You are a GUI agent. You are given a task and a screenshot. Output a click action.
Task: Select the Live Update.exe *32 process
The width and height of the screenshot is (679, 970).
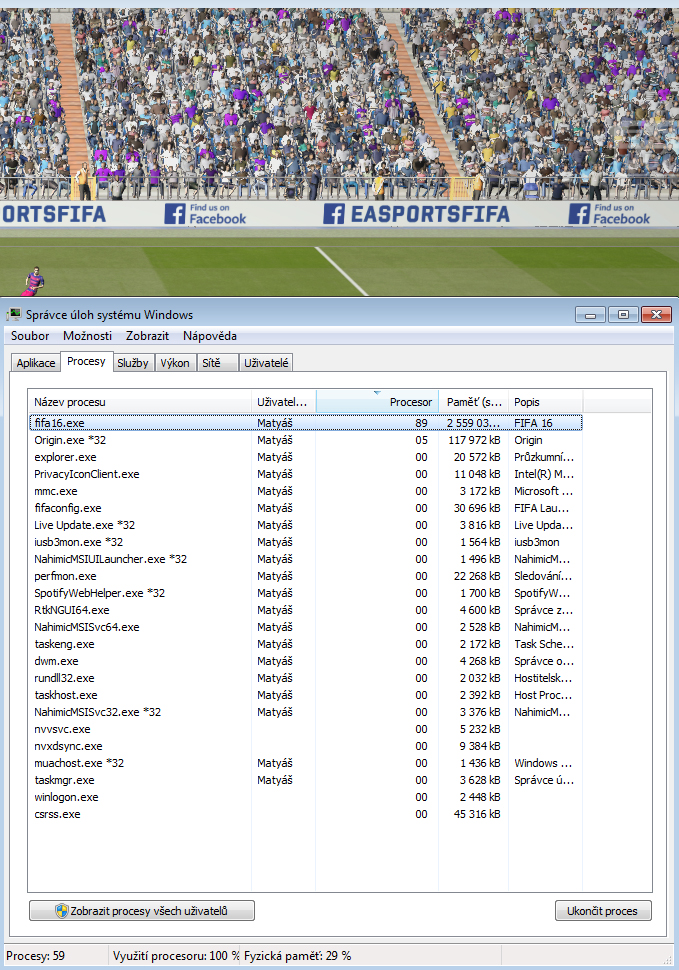[305, 525]
